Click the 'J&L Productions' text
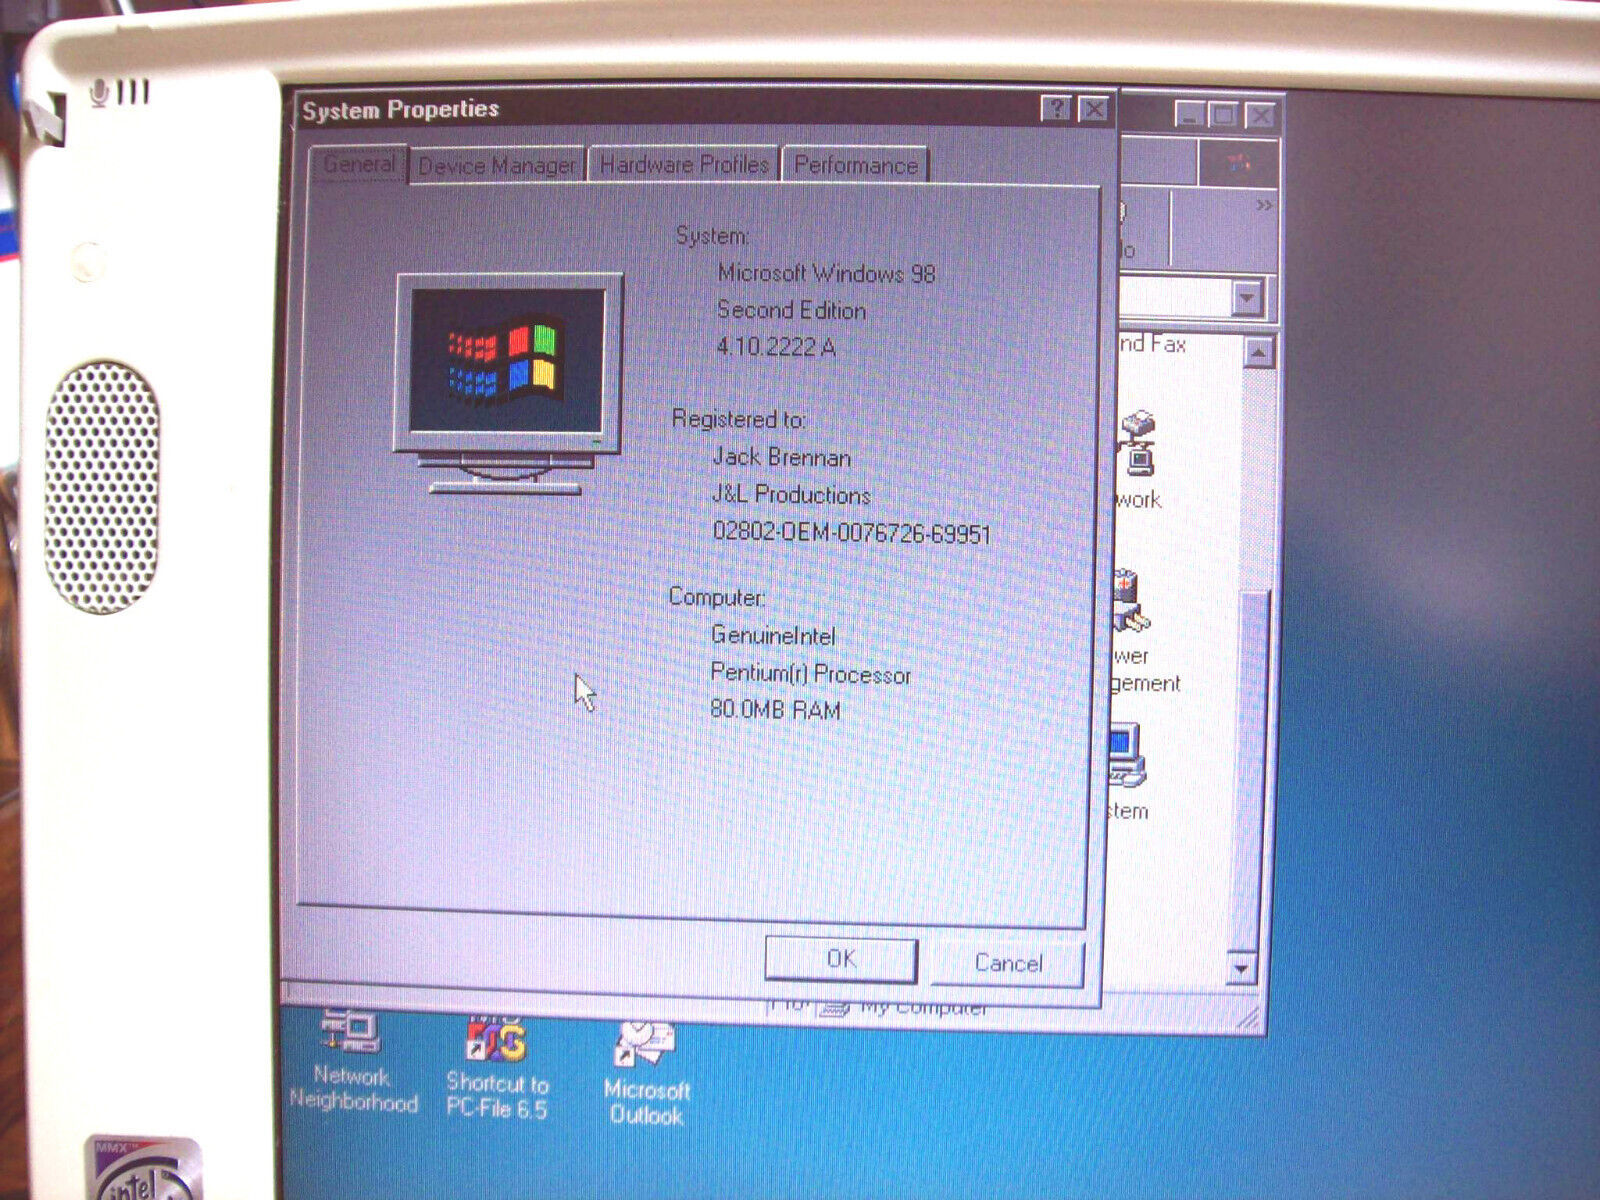Viewport: 1600px width, 1200px height. coord(791,494)
